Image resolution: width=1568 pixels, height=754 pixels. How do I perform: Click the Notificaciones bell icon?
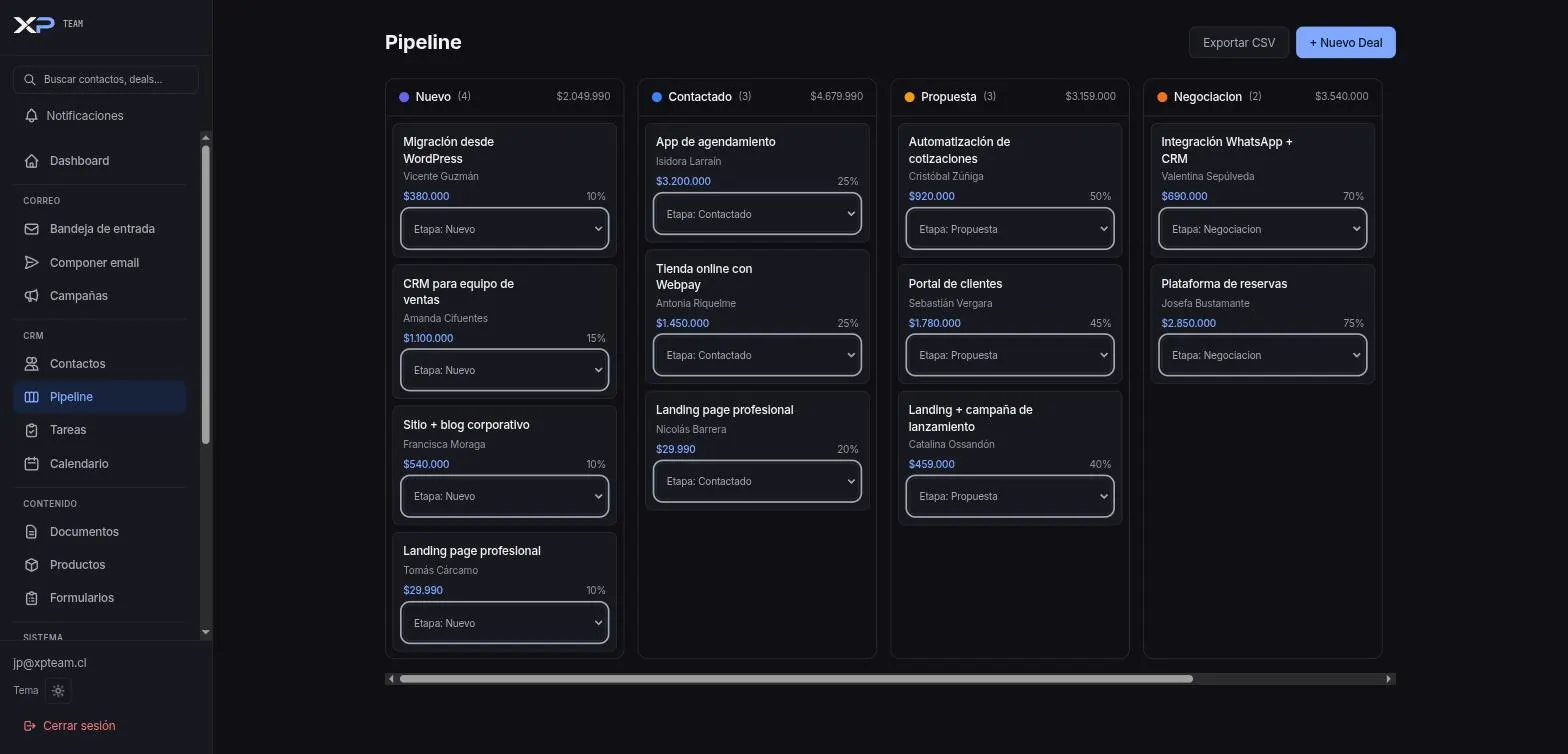click(x=32, y=116)
